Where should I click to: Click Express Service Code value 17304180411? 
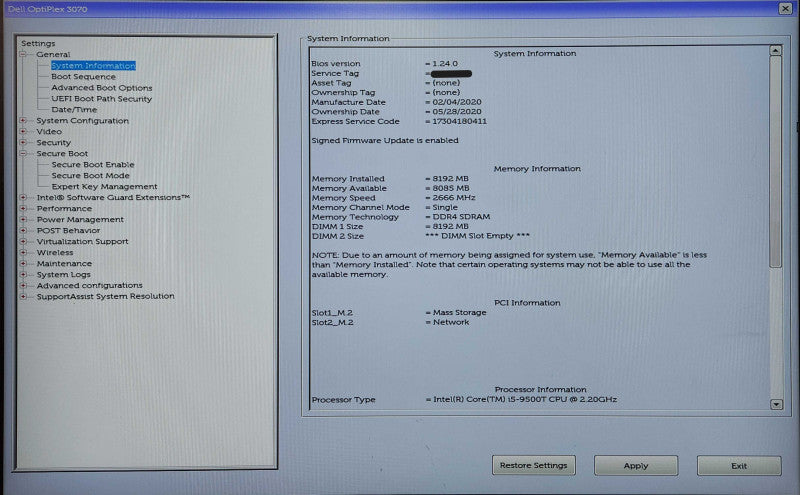(x=460, y=121)
